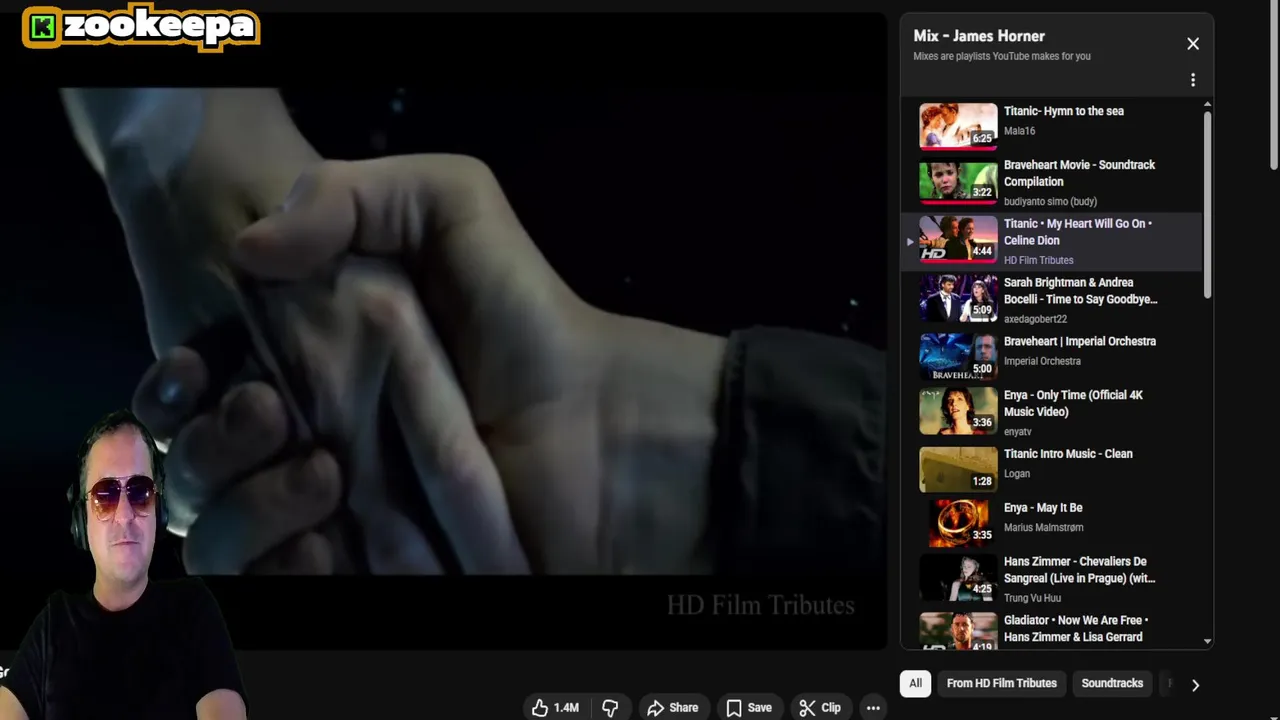
Task: Open the Braveheart Soundtrack Compilation thumbnail
Action: coord(958,180)
